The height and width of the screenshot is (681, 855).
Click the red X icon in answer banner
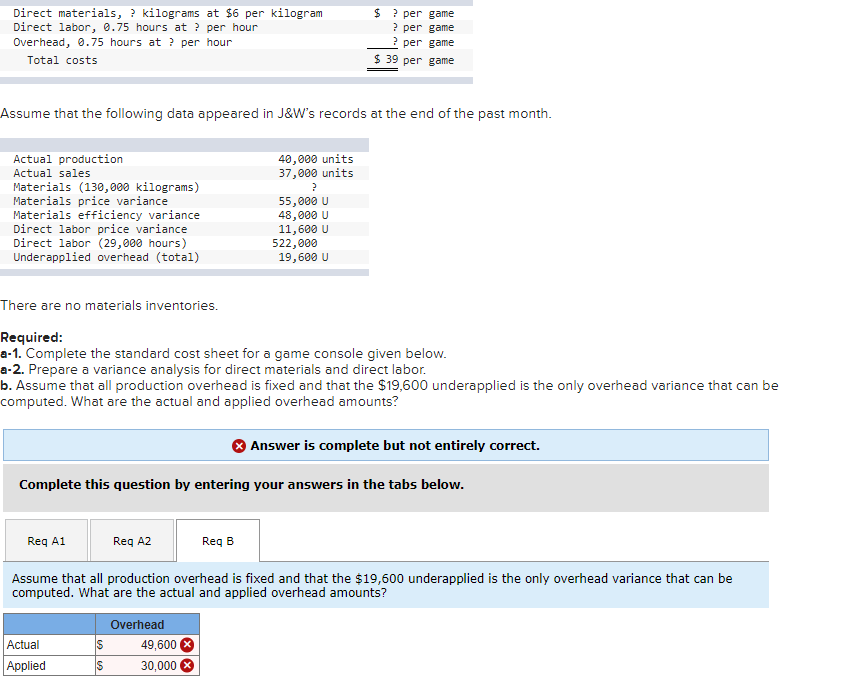pos(239,446)
